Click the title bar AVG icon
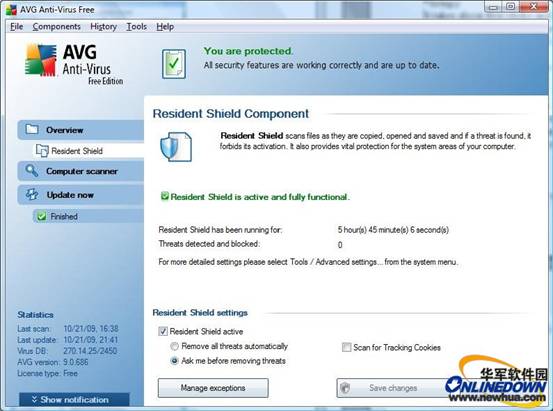Screen dimensions: 553x411 click(11, 10)
